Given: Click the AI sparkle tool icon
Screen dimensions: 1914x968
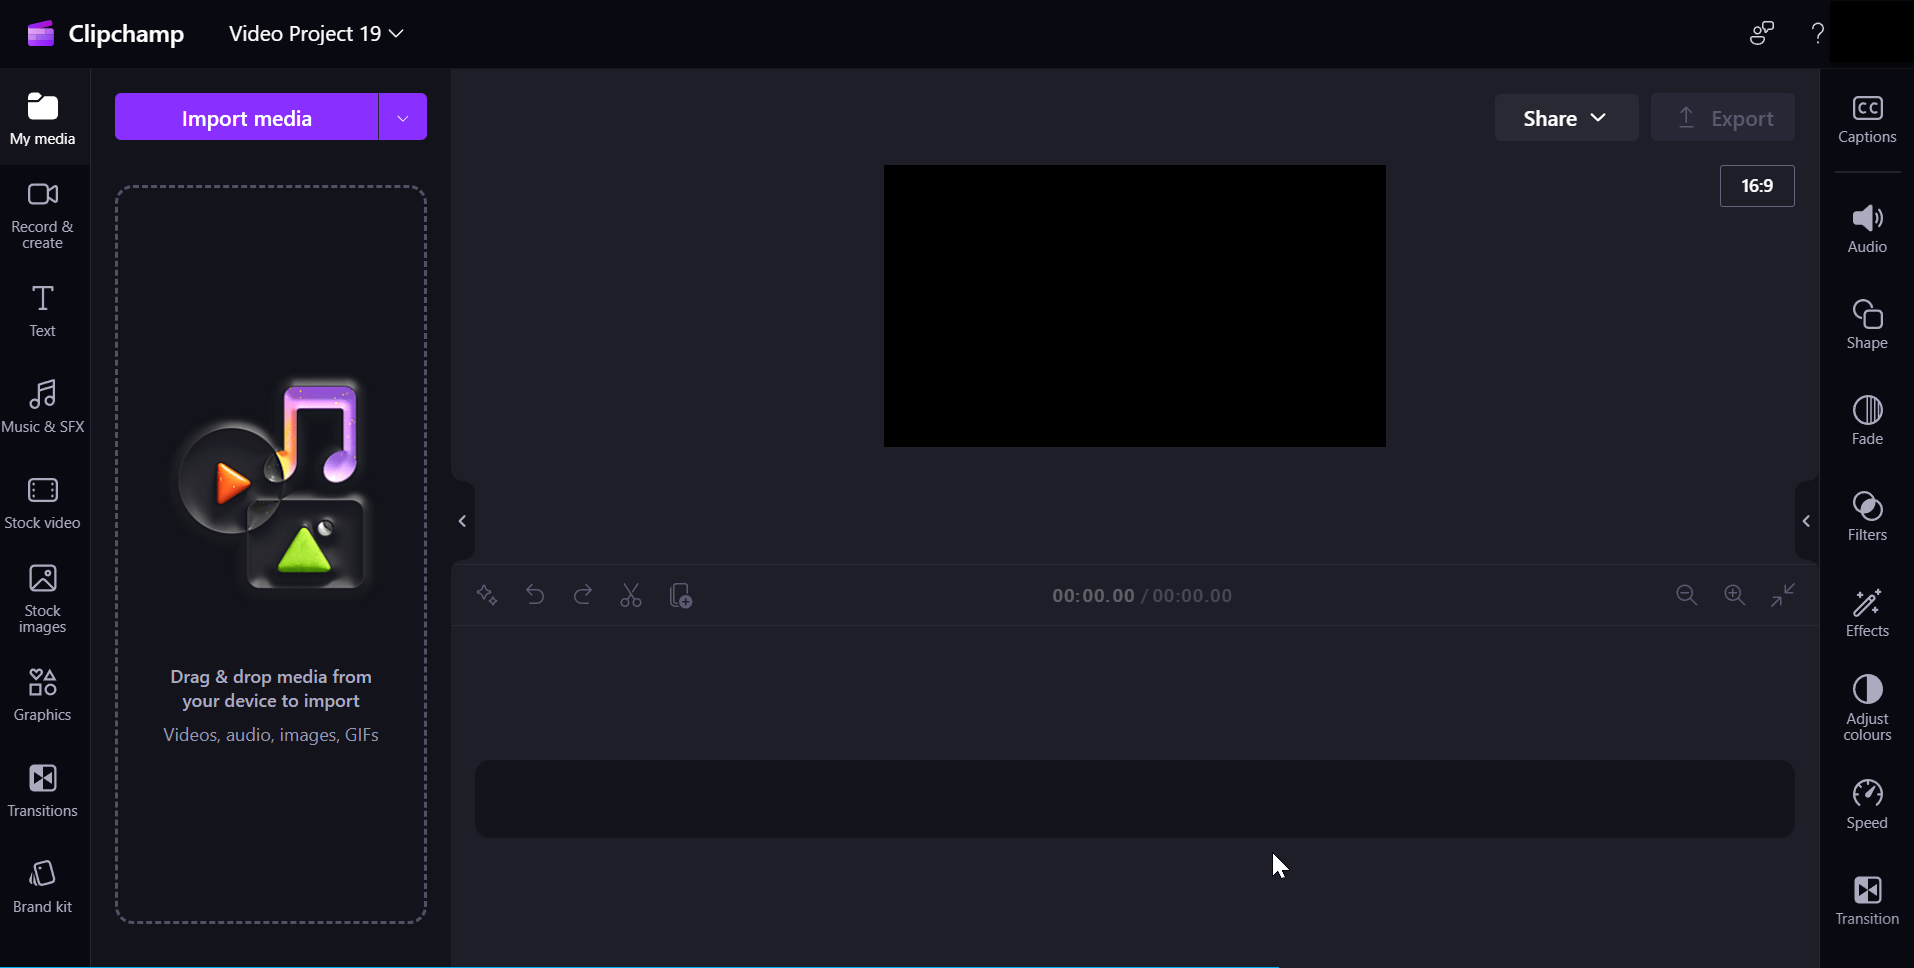Looking at the screenshot, I should (487, 596).
